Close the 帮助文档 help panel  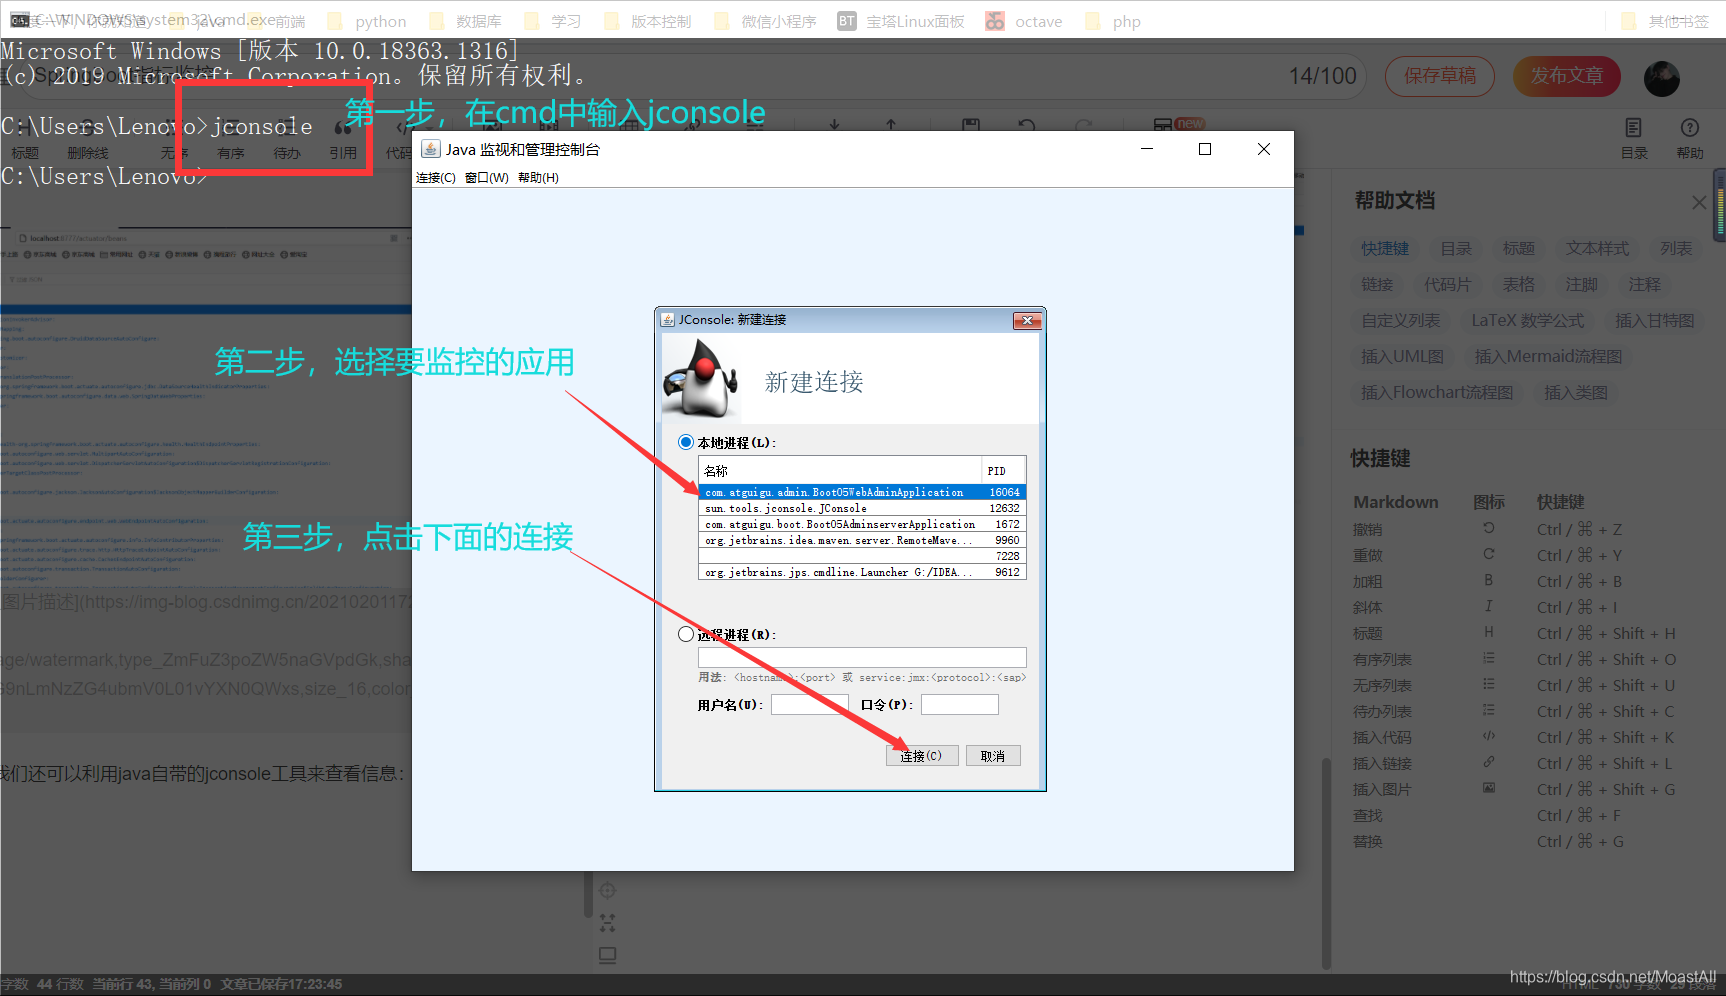[x=1699, y=202]
